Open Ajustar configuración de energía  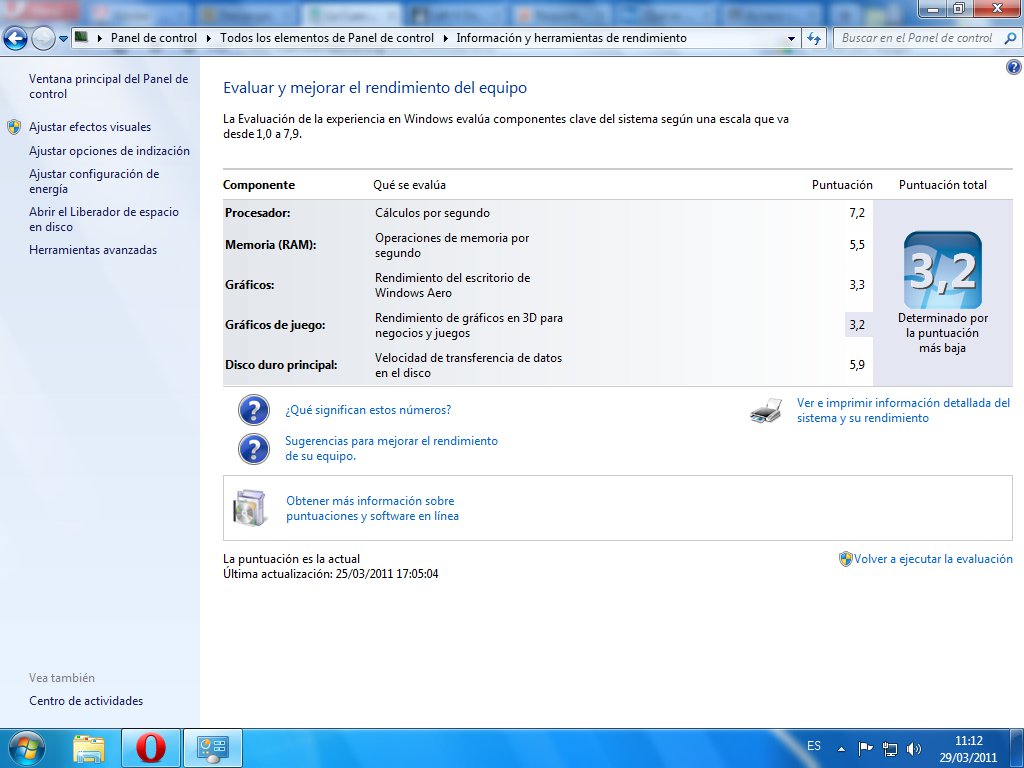click(x=94, y=182)
